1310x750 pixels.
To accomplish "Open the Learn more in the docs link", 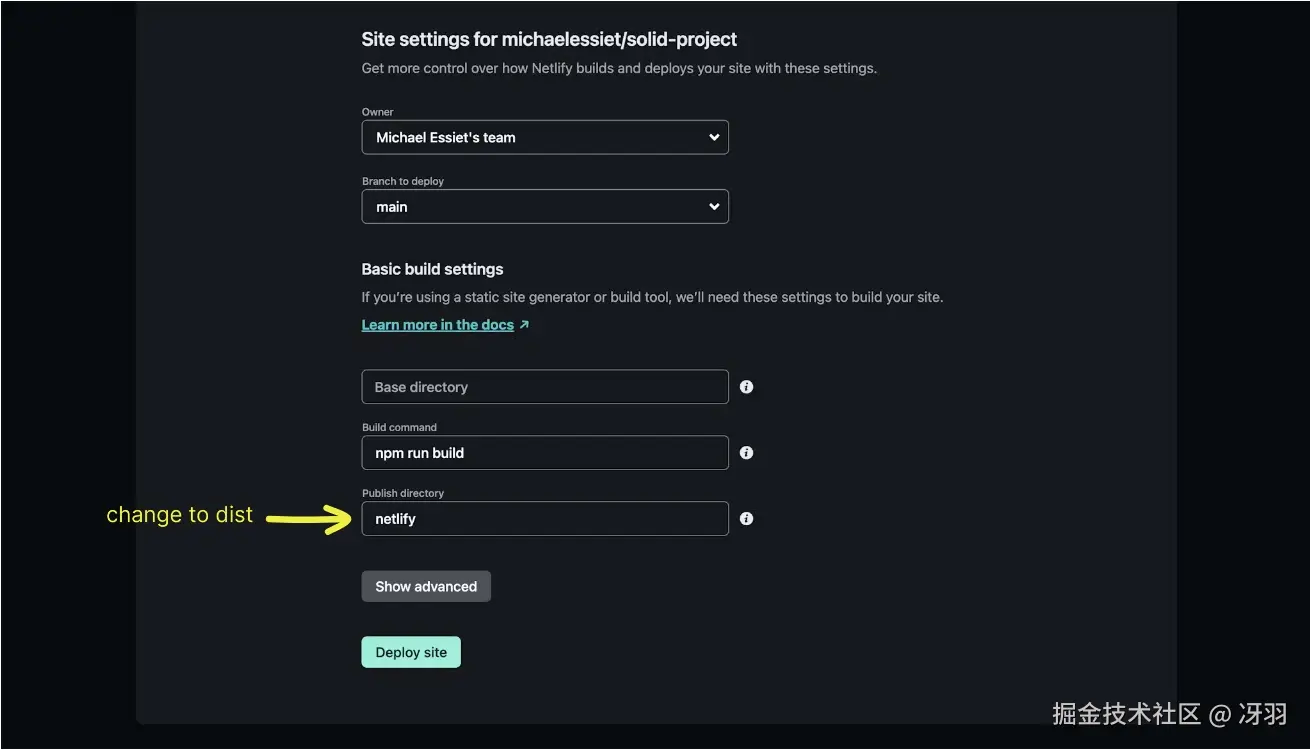I will 438,325.
